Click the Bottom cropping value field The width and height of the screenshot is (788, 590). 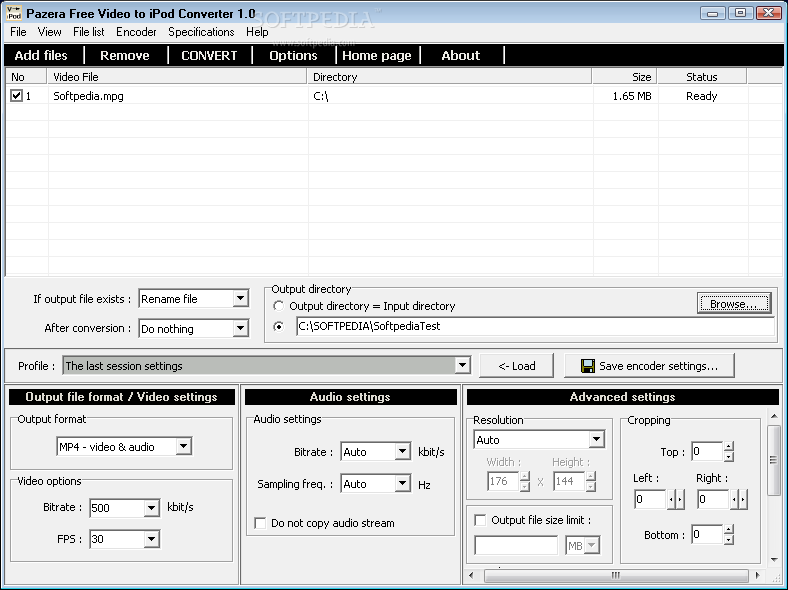[707, 534]
